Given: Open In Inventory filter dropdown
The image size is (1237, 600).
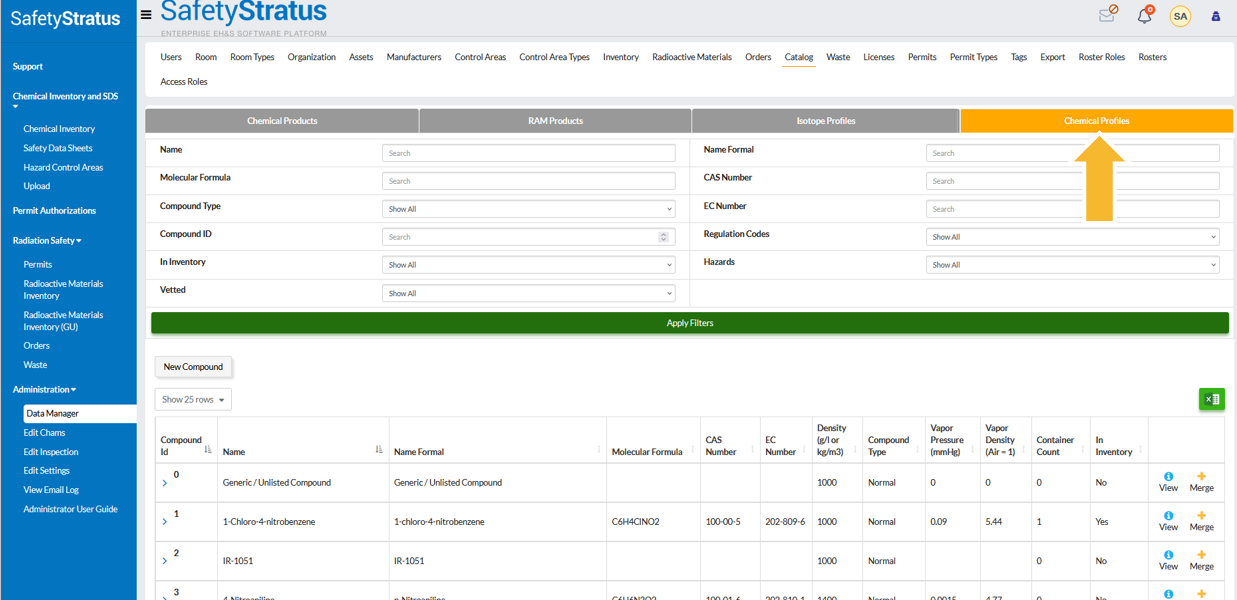Looking at the screenshot, I should click(x=528, y=265).
